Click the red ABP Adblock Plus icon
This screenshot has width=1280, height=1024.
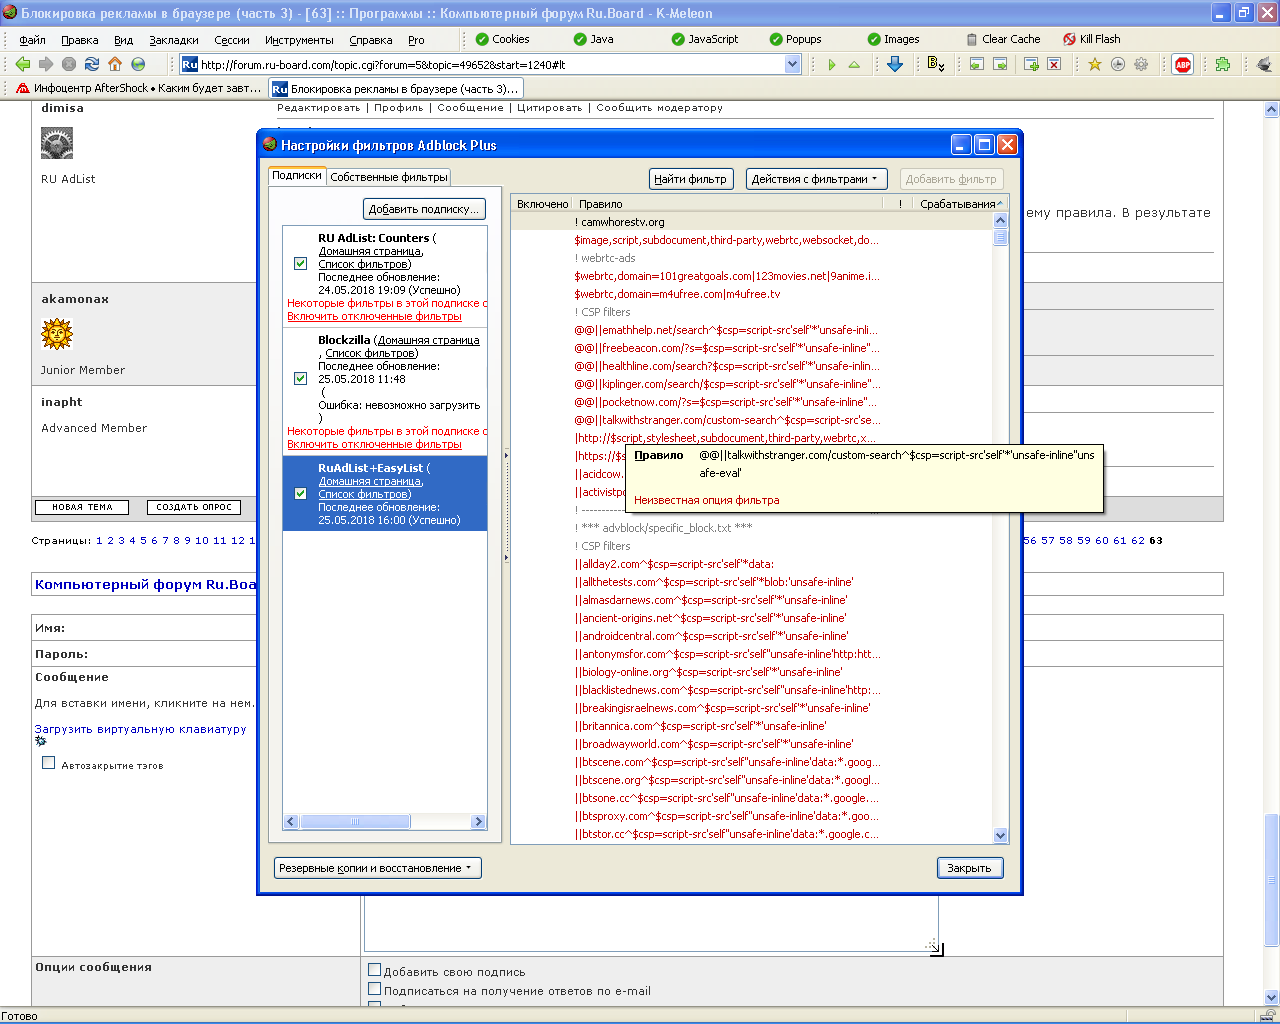(1183, 64)
